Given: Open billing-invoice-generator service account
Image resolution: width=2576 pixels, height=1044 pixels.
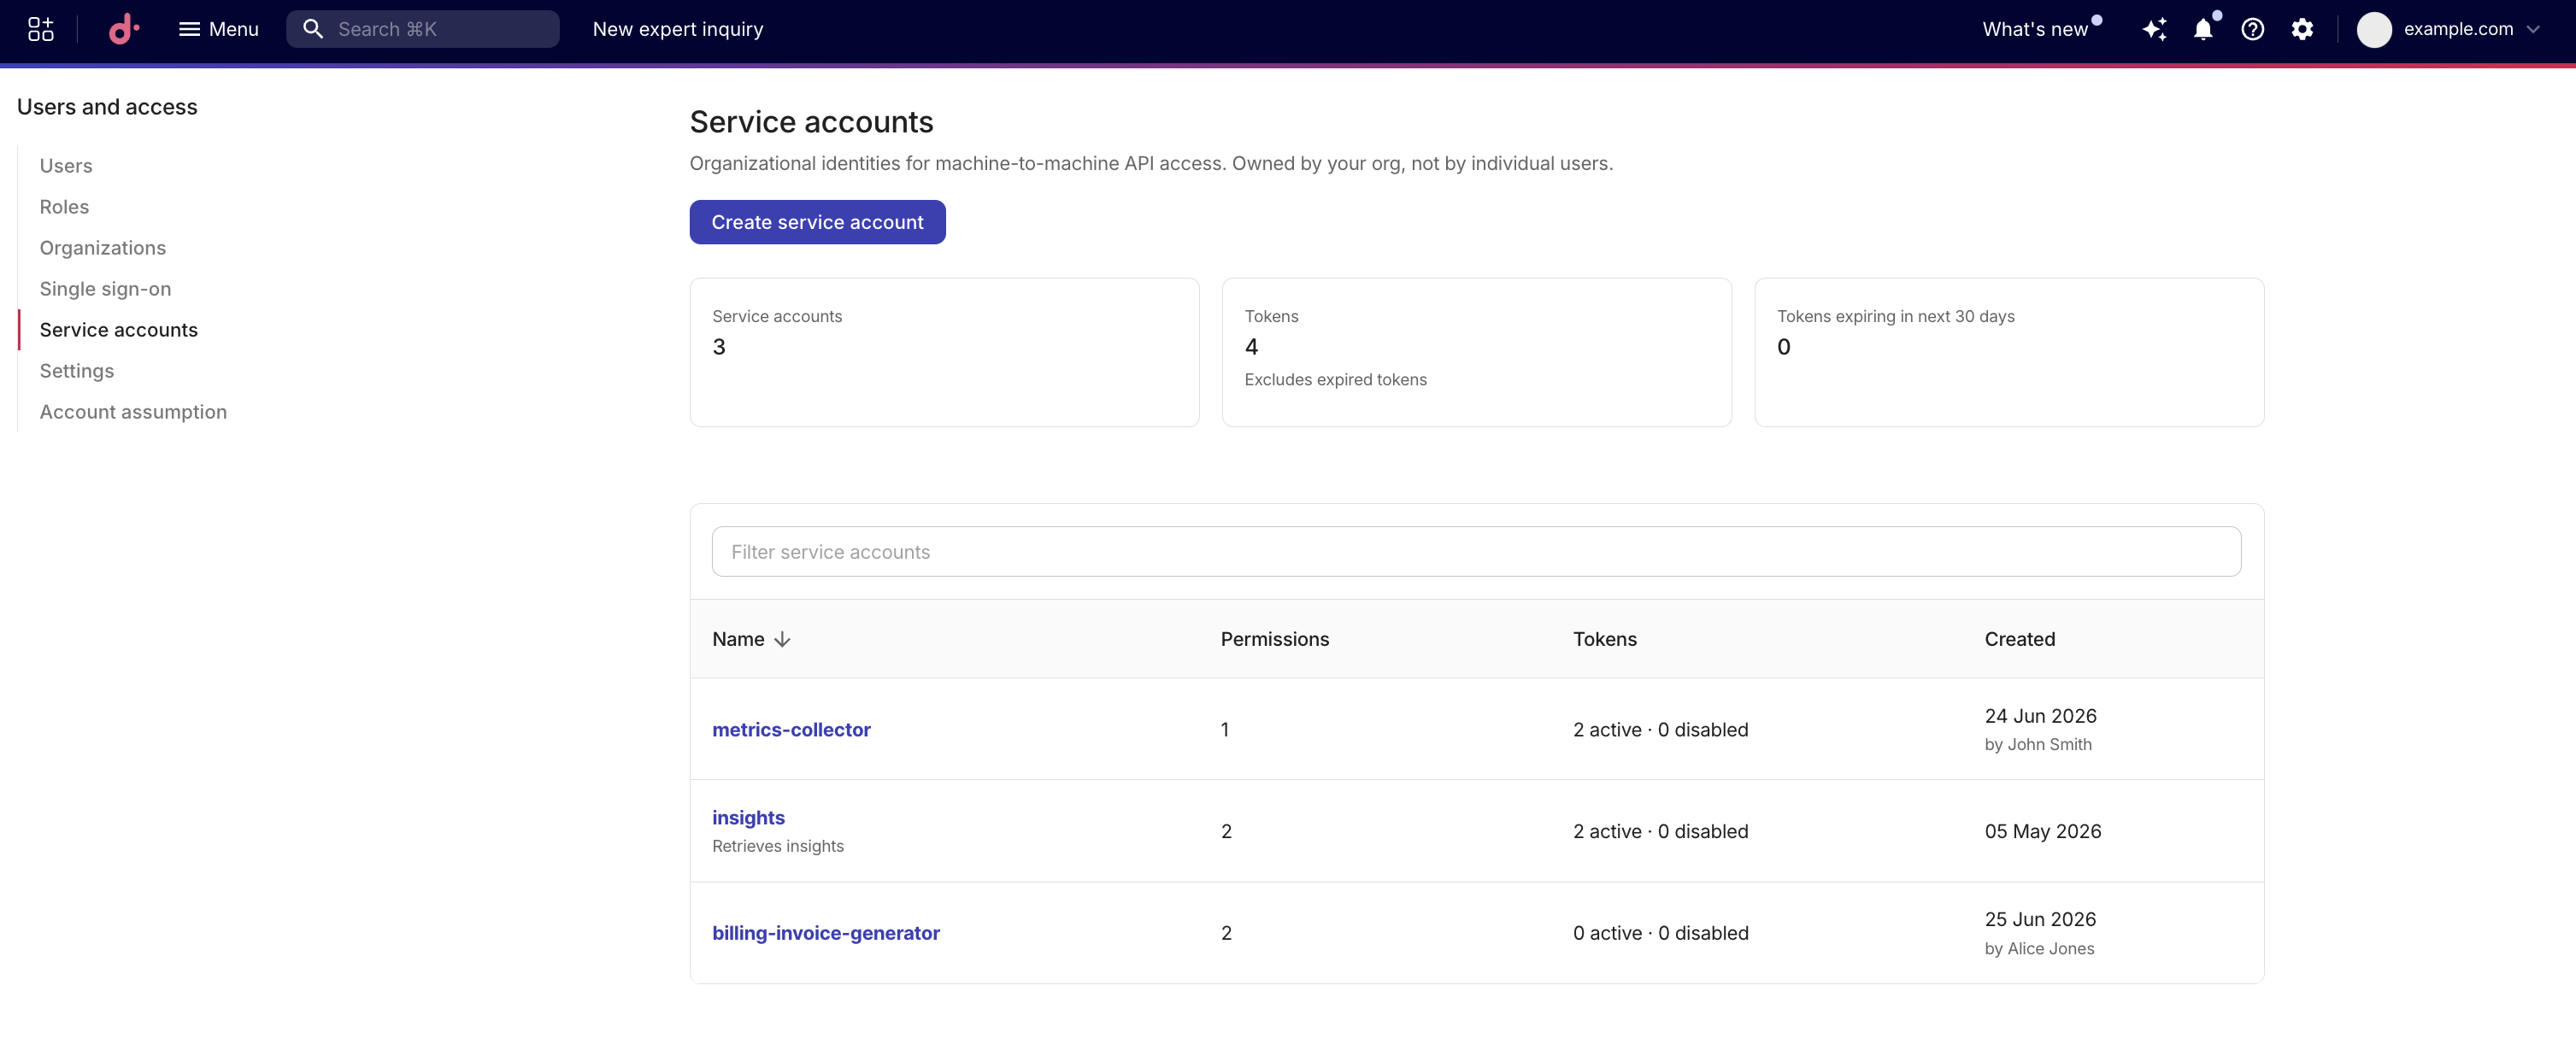Looking at the screenshot, I should 826,932.
